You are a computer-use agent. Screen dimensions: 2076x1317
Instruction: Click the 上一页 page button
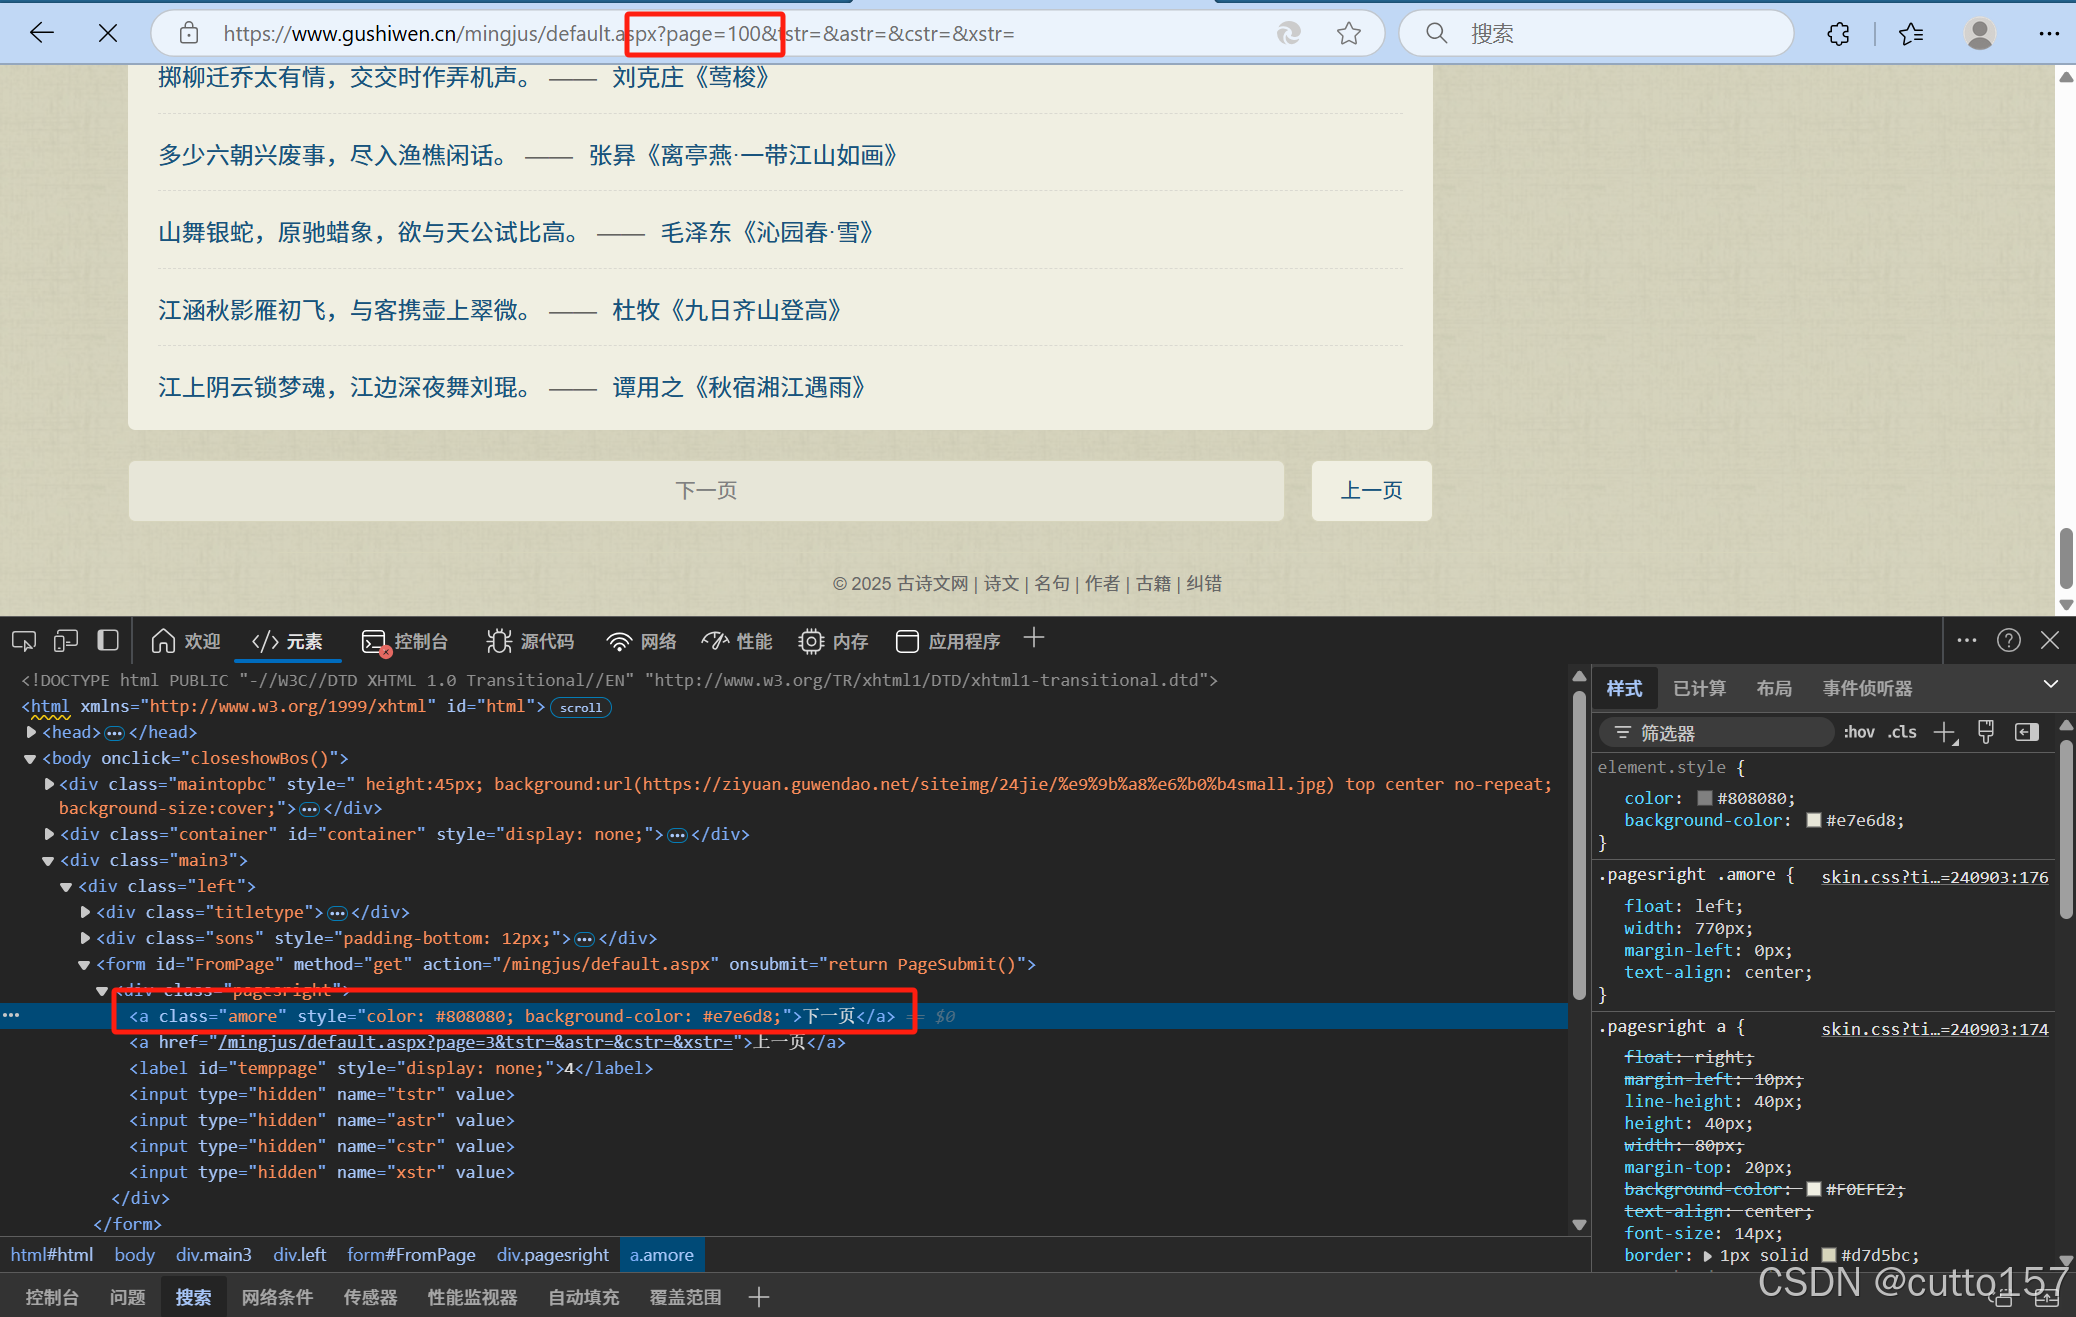[x=1371, y=491]
